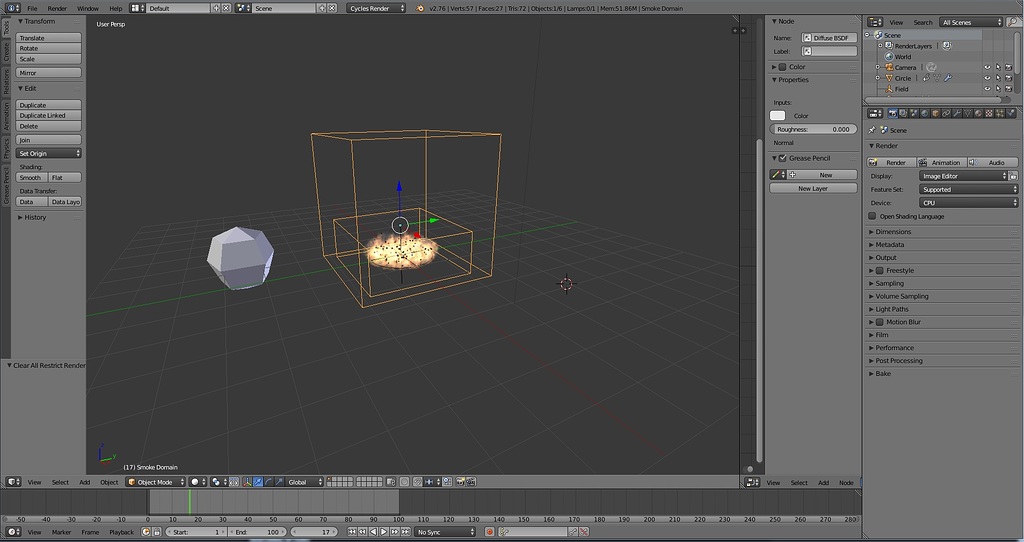Open the Render menu in top bar
1024x542 pixels.
pos(57,8)
